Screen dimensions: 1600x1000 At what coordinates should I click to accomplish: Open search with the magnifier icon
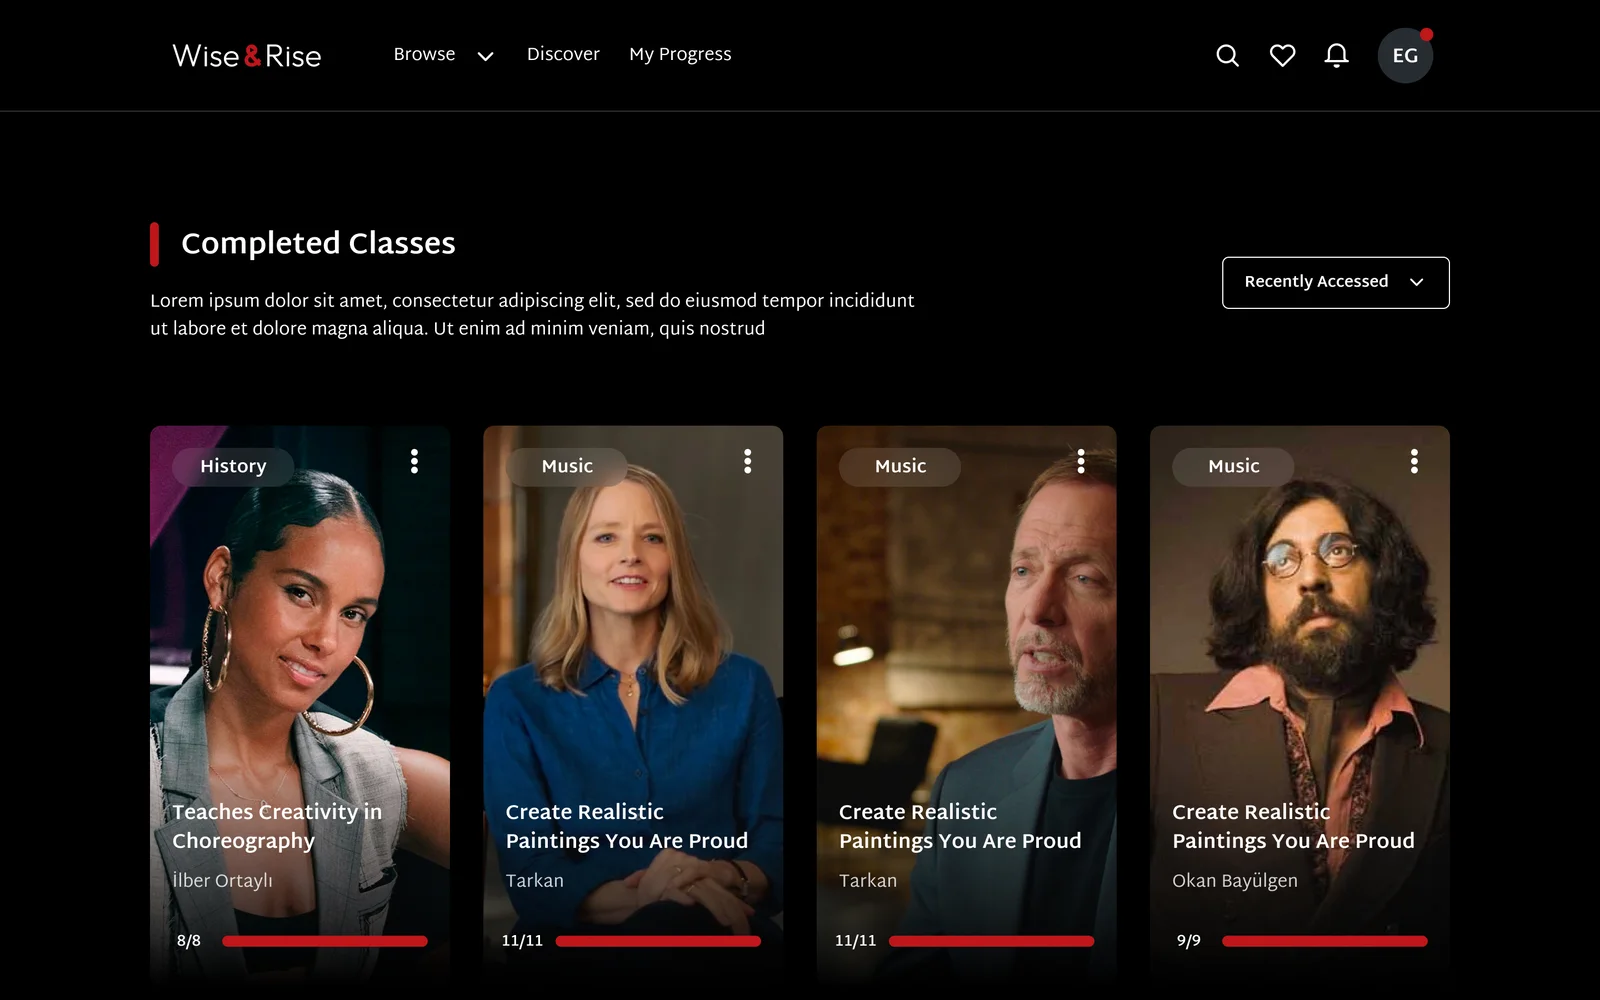tap(1227, 56)
